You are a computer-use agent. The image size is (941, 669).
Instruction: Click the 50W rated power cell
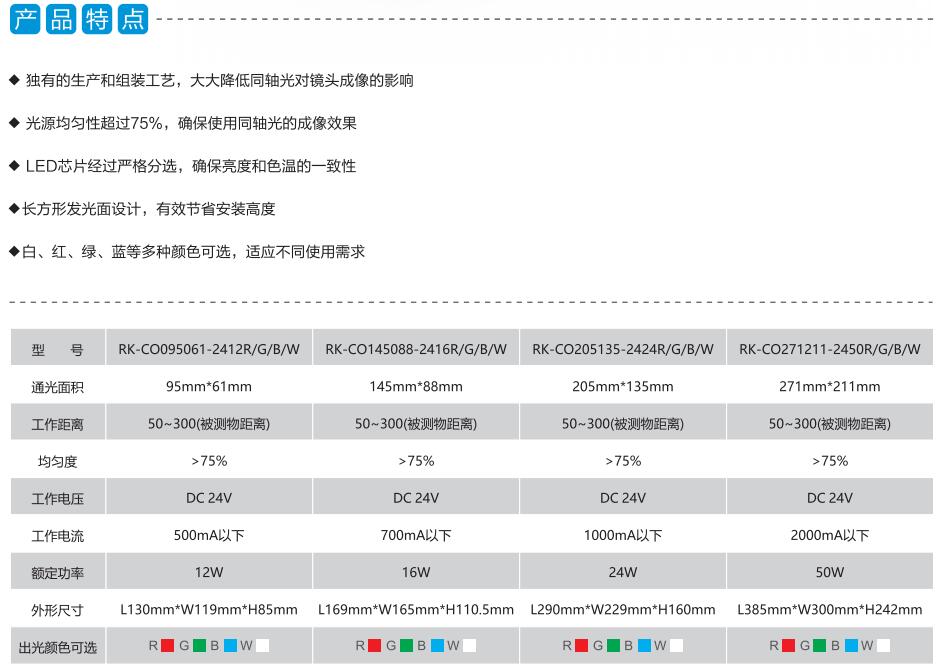pos(829,572)
